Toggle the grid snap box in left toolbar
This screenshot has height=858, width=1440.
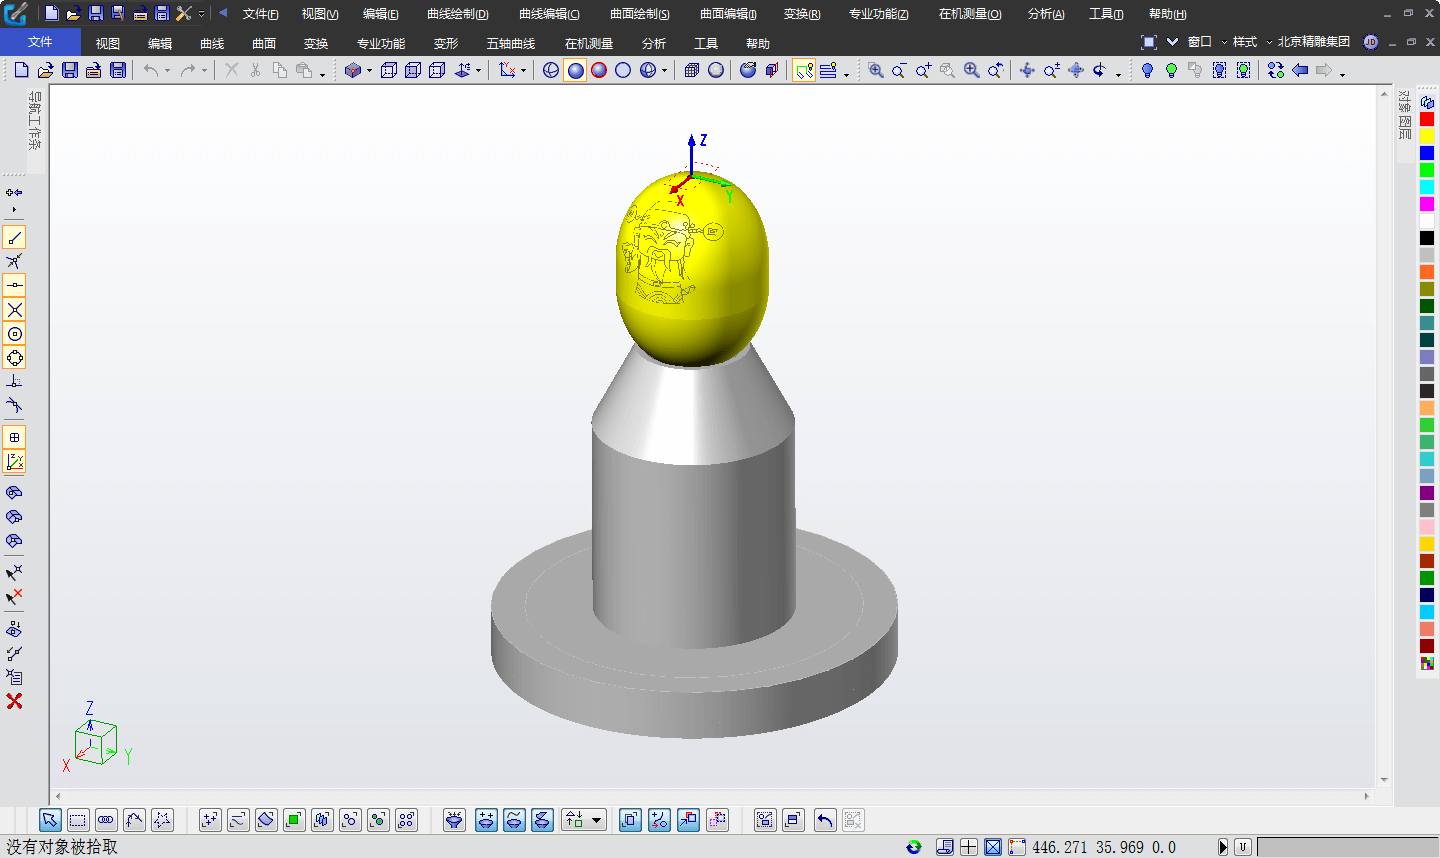[14, 437]
